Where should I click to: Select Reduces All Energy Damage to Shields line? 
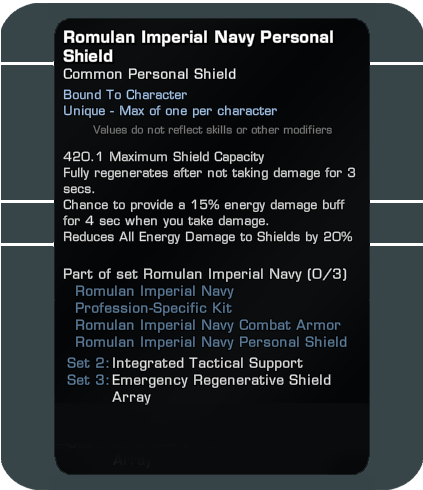[208, 237]
